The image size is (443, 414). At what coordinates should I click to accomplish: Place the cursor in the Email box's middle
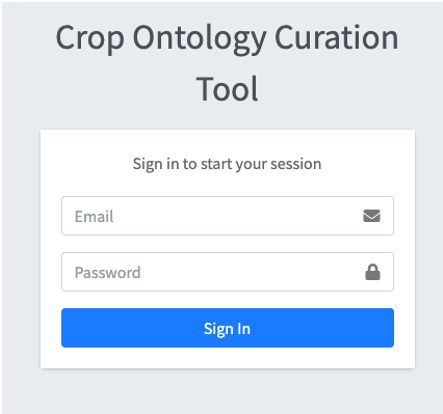coord(227,216)
